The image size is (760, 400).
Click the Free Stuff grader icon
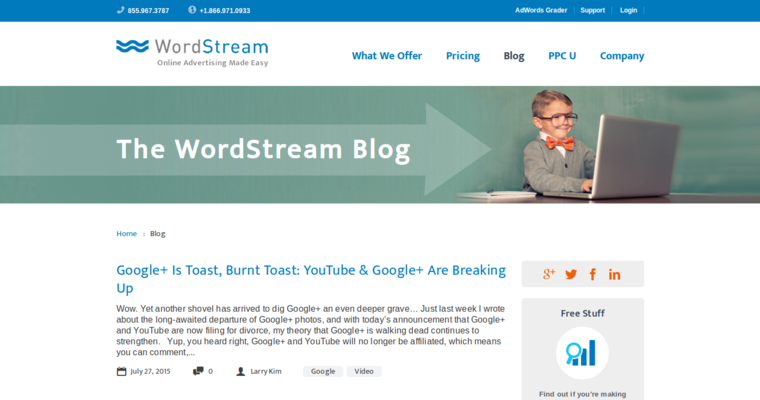582,352
